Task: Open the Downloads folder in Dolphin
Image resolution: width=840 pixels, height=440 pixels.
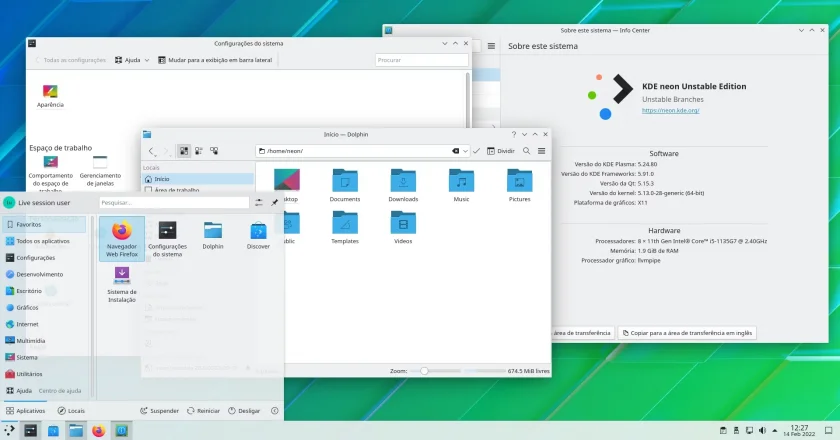Action: pos(403,185)
